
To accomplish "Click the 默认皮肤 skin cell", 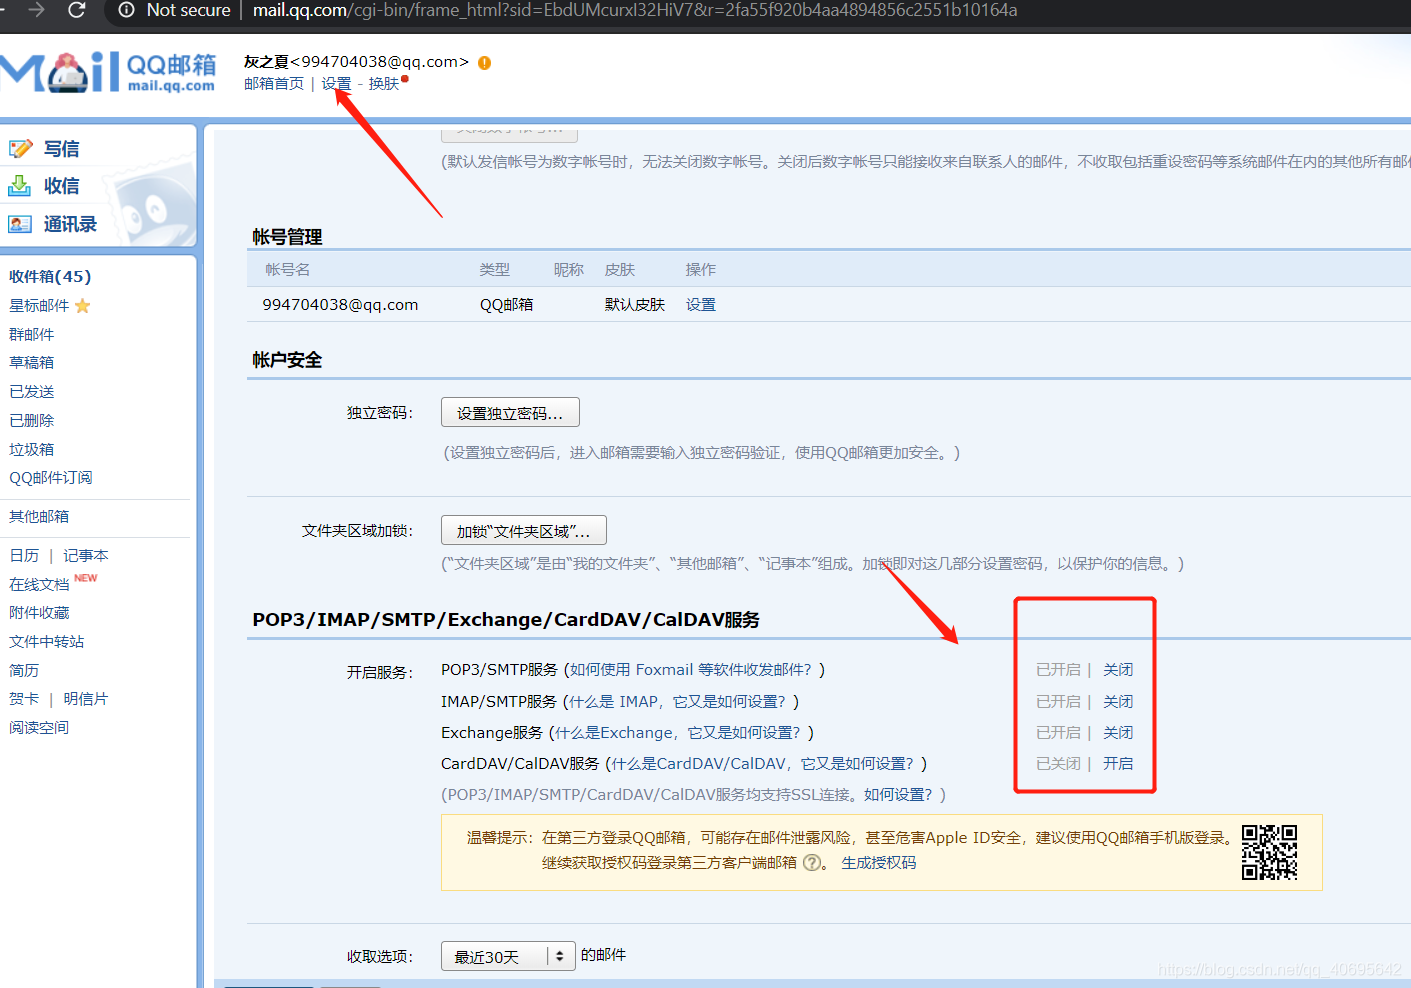I will tap(635, 305).
